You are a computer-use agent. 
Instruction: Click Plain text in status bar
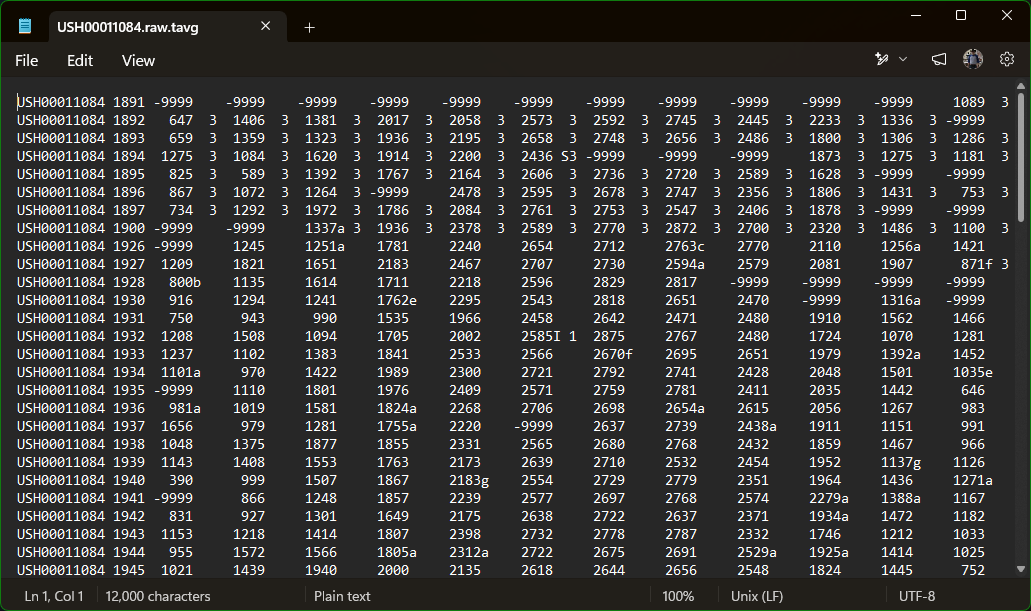(x=342, y=596)
